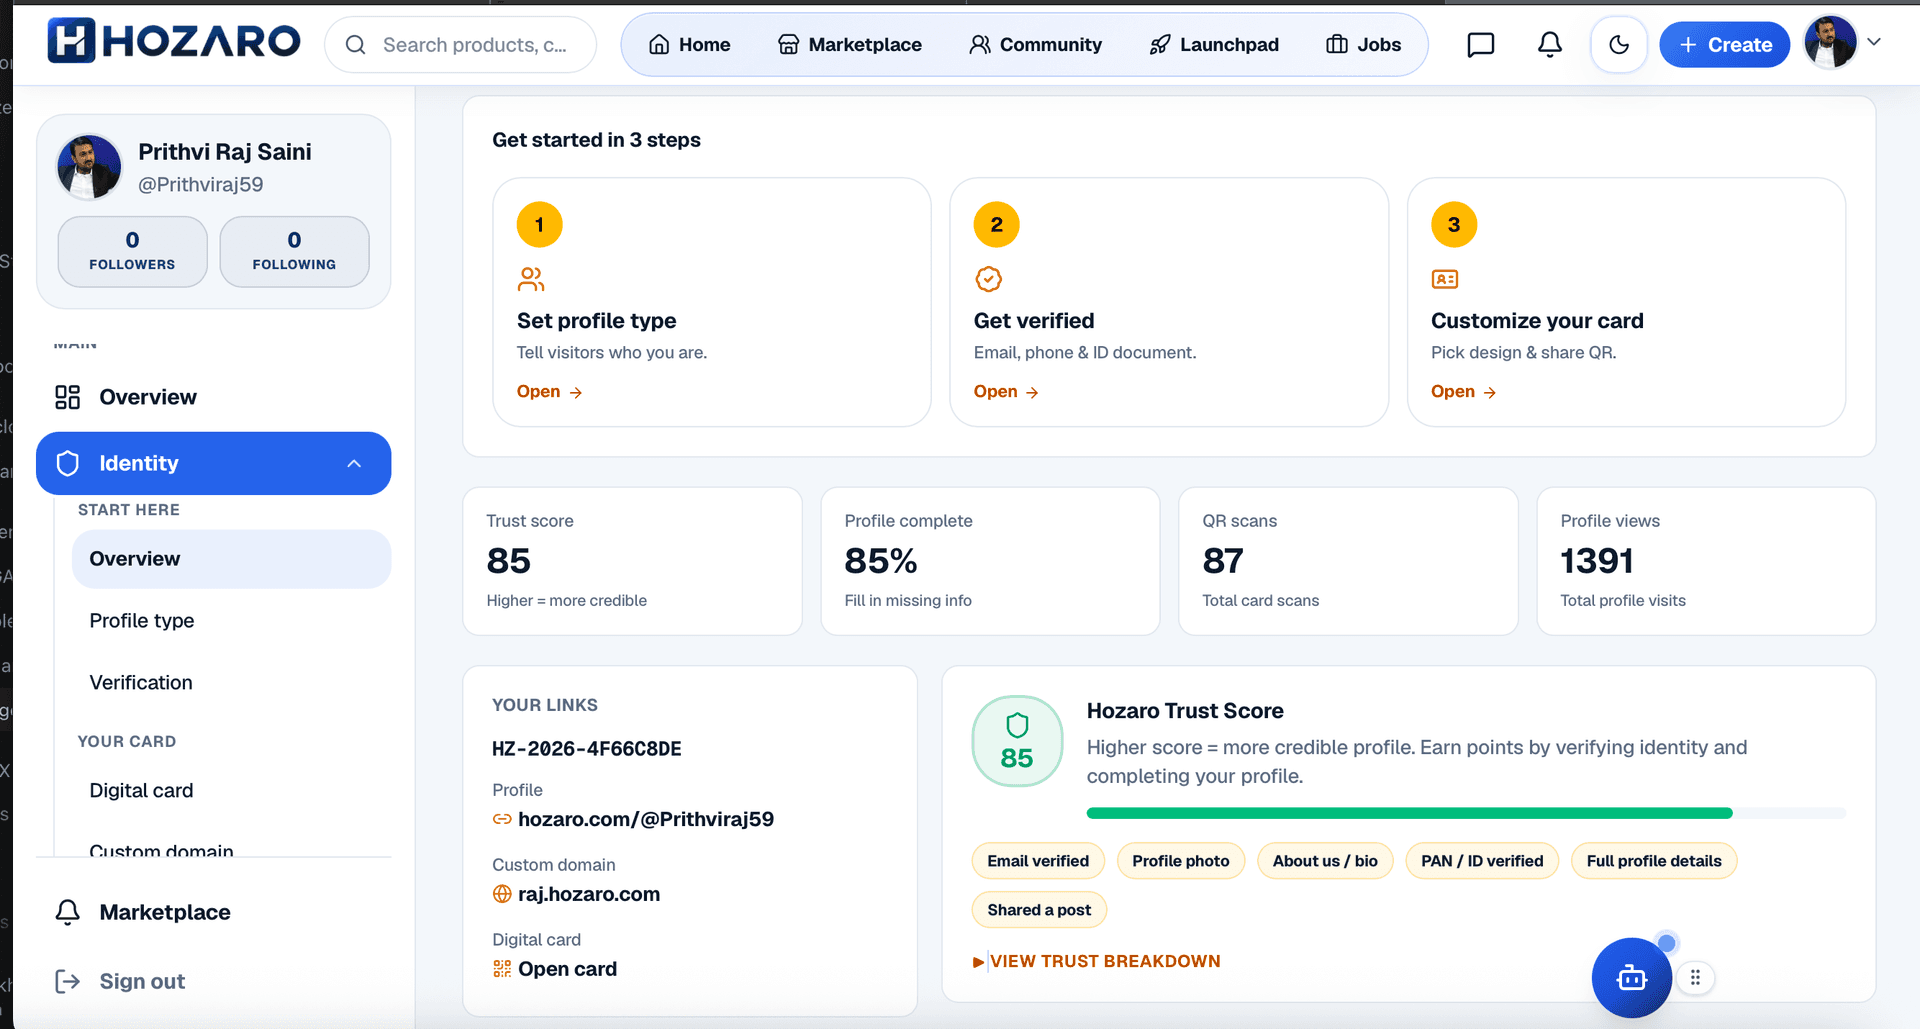1920x1029 pixels.
Task: Click the QR icon beside Open card
Action: pos(502,969)
